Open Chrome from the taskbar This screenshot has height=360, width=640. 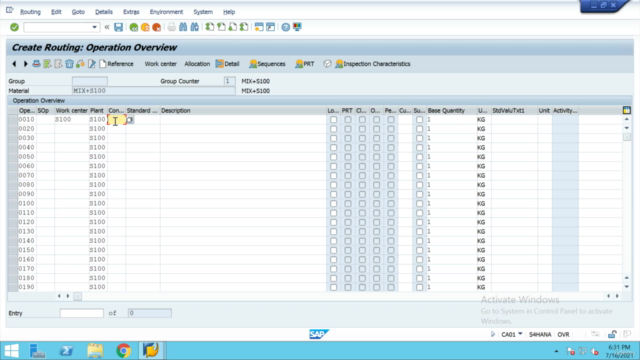coord(123,351)
